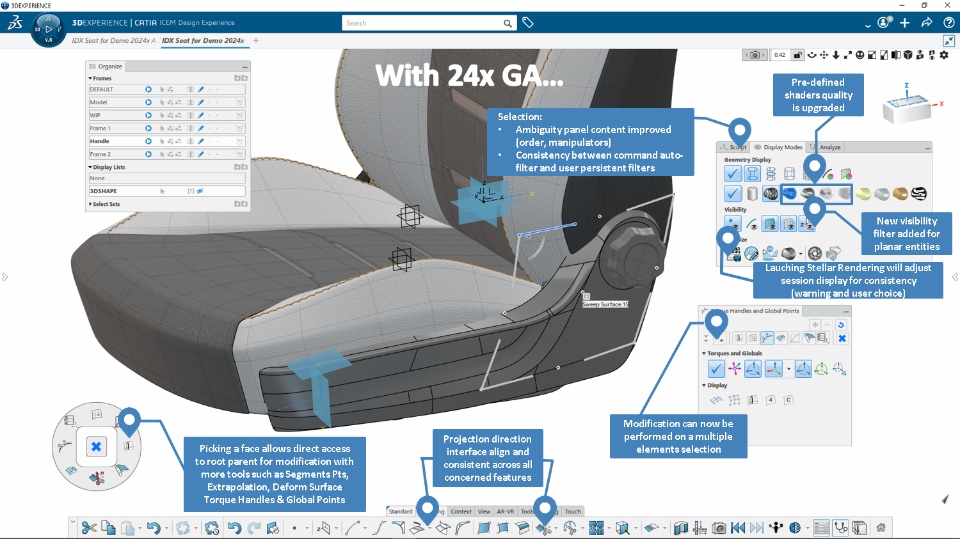Screen dimensions: 960x539
Task: Activate the Model frame play toggle
Action: coord(148,102)
